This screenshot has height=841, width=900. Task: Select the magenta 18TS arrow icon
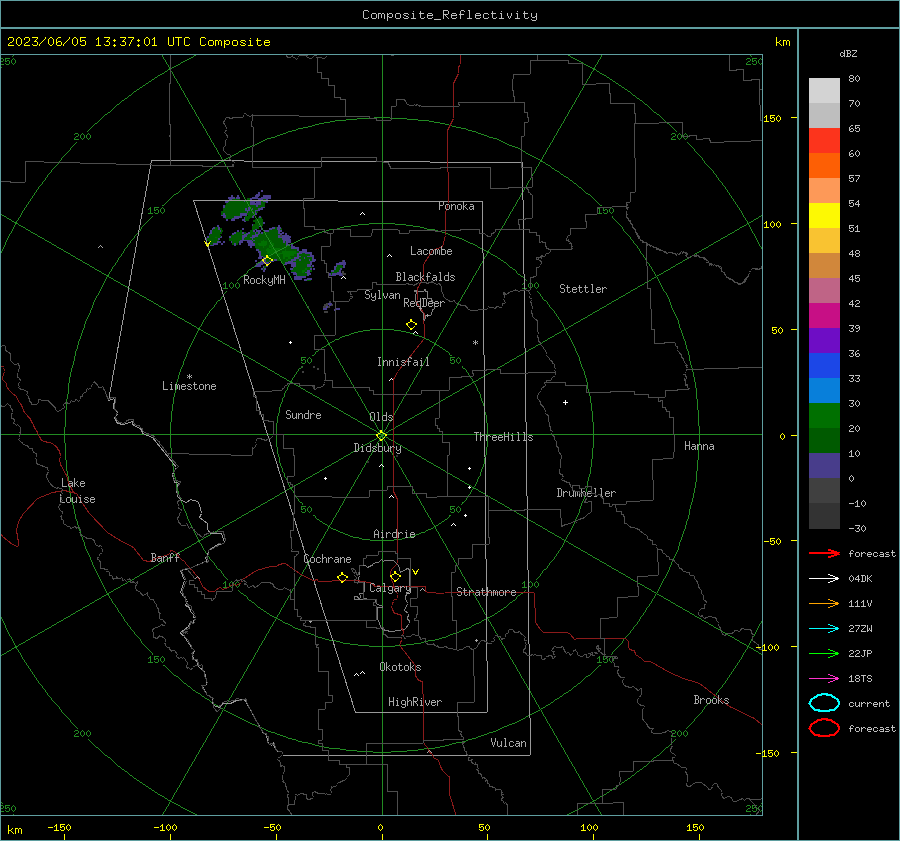pyautogui.click(x=824, y=679)
